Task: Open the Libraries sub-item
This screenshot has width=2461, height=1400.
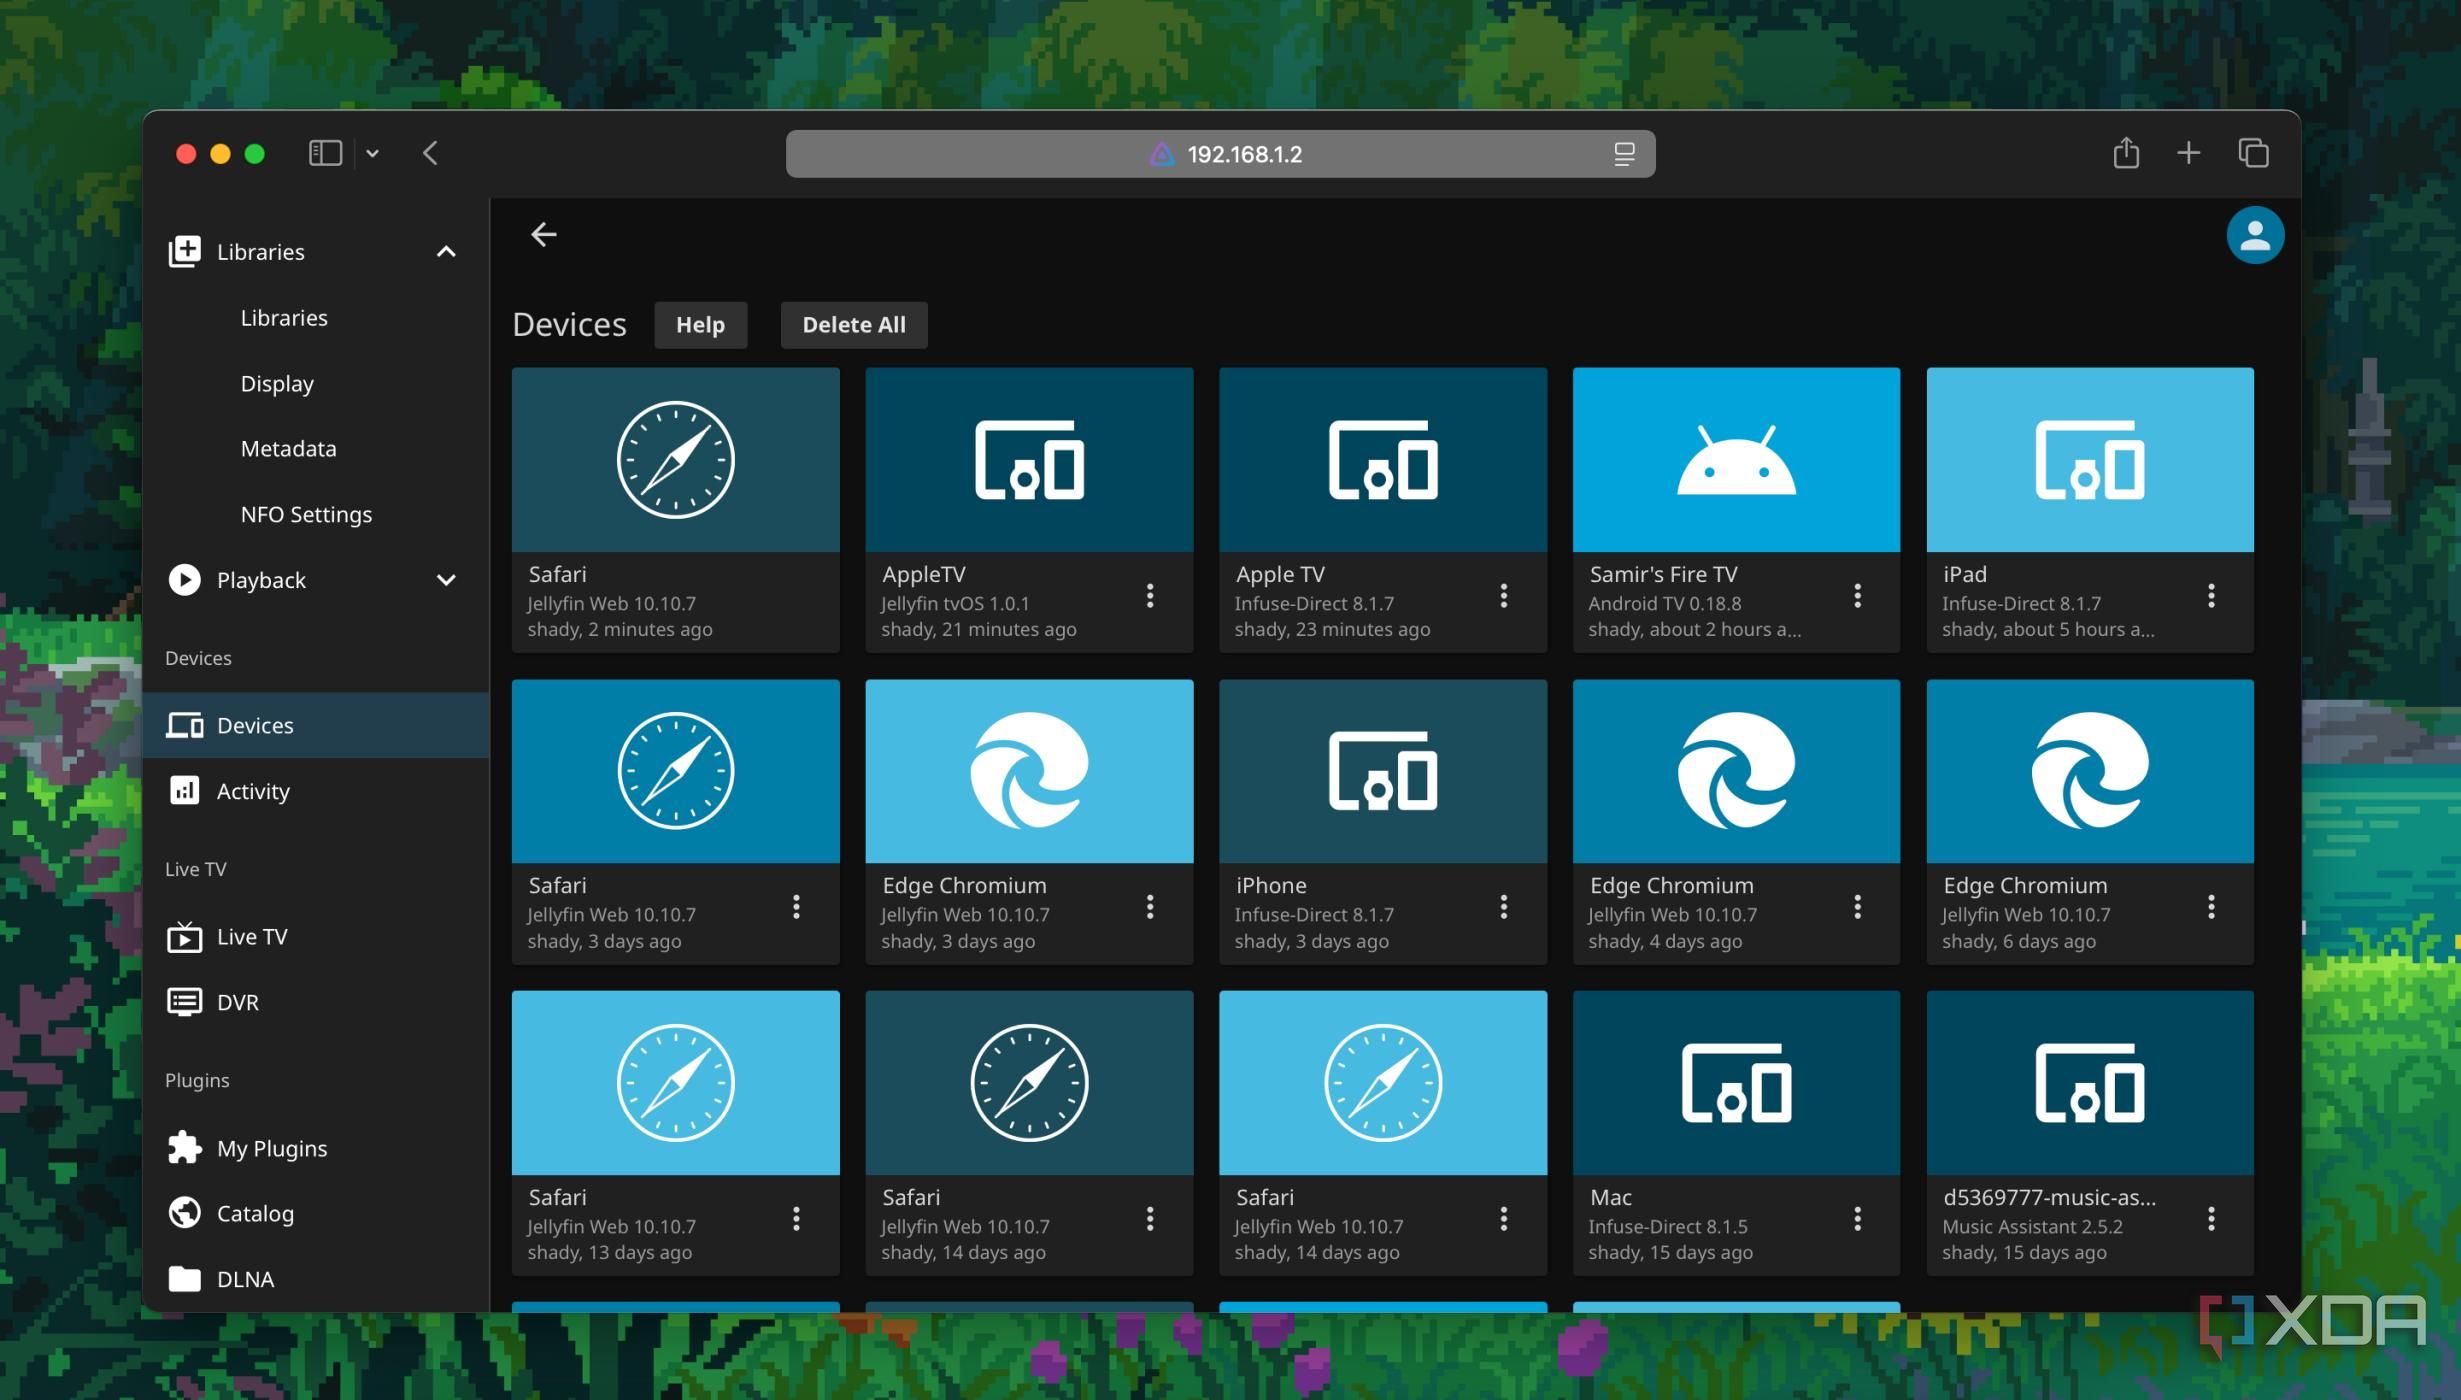Action: 284,317
